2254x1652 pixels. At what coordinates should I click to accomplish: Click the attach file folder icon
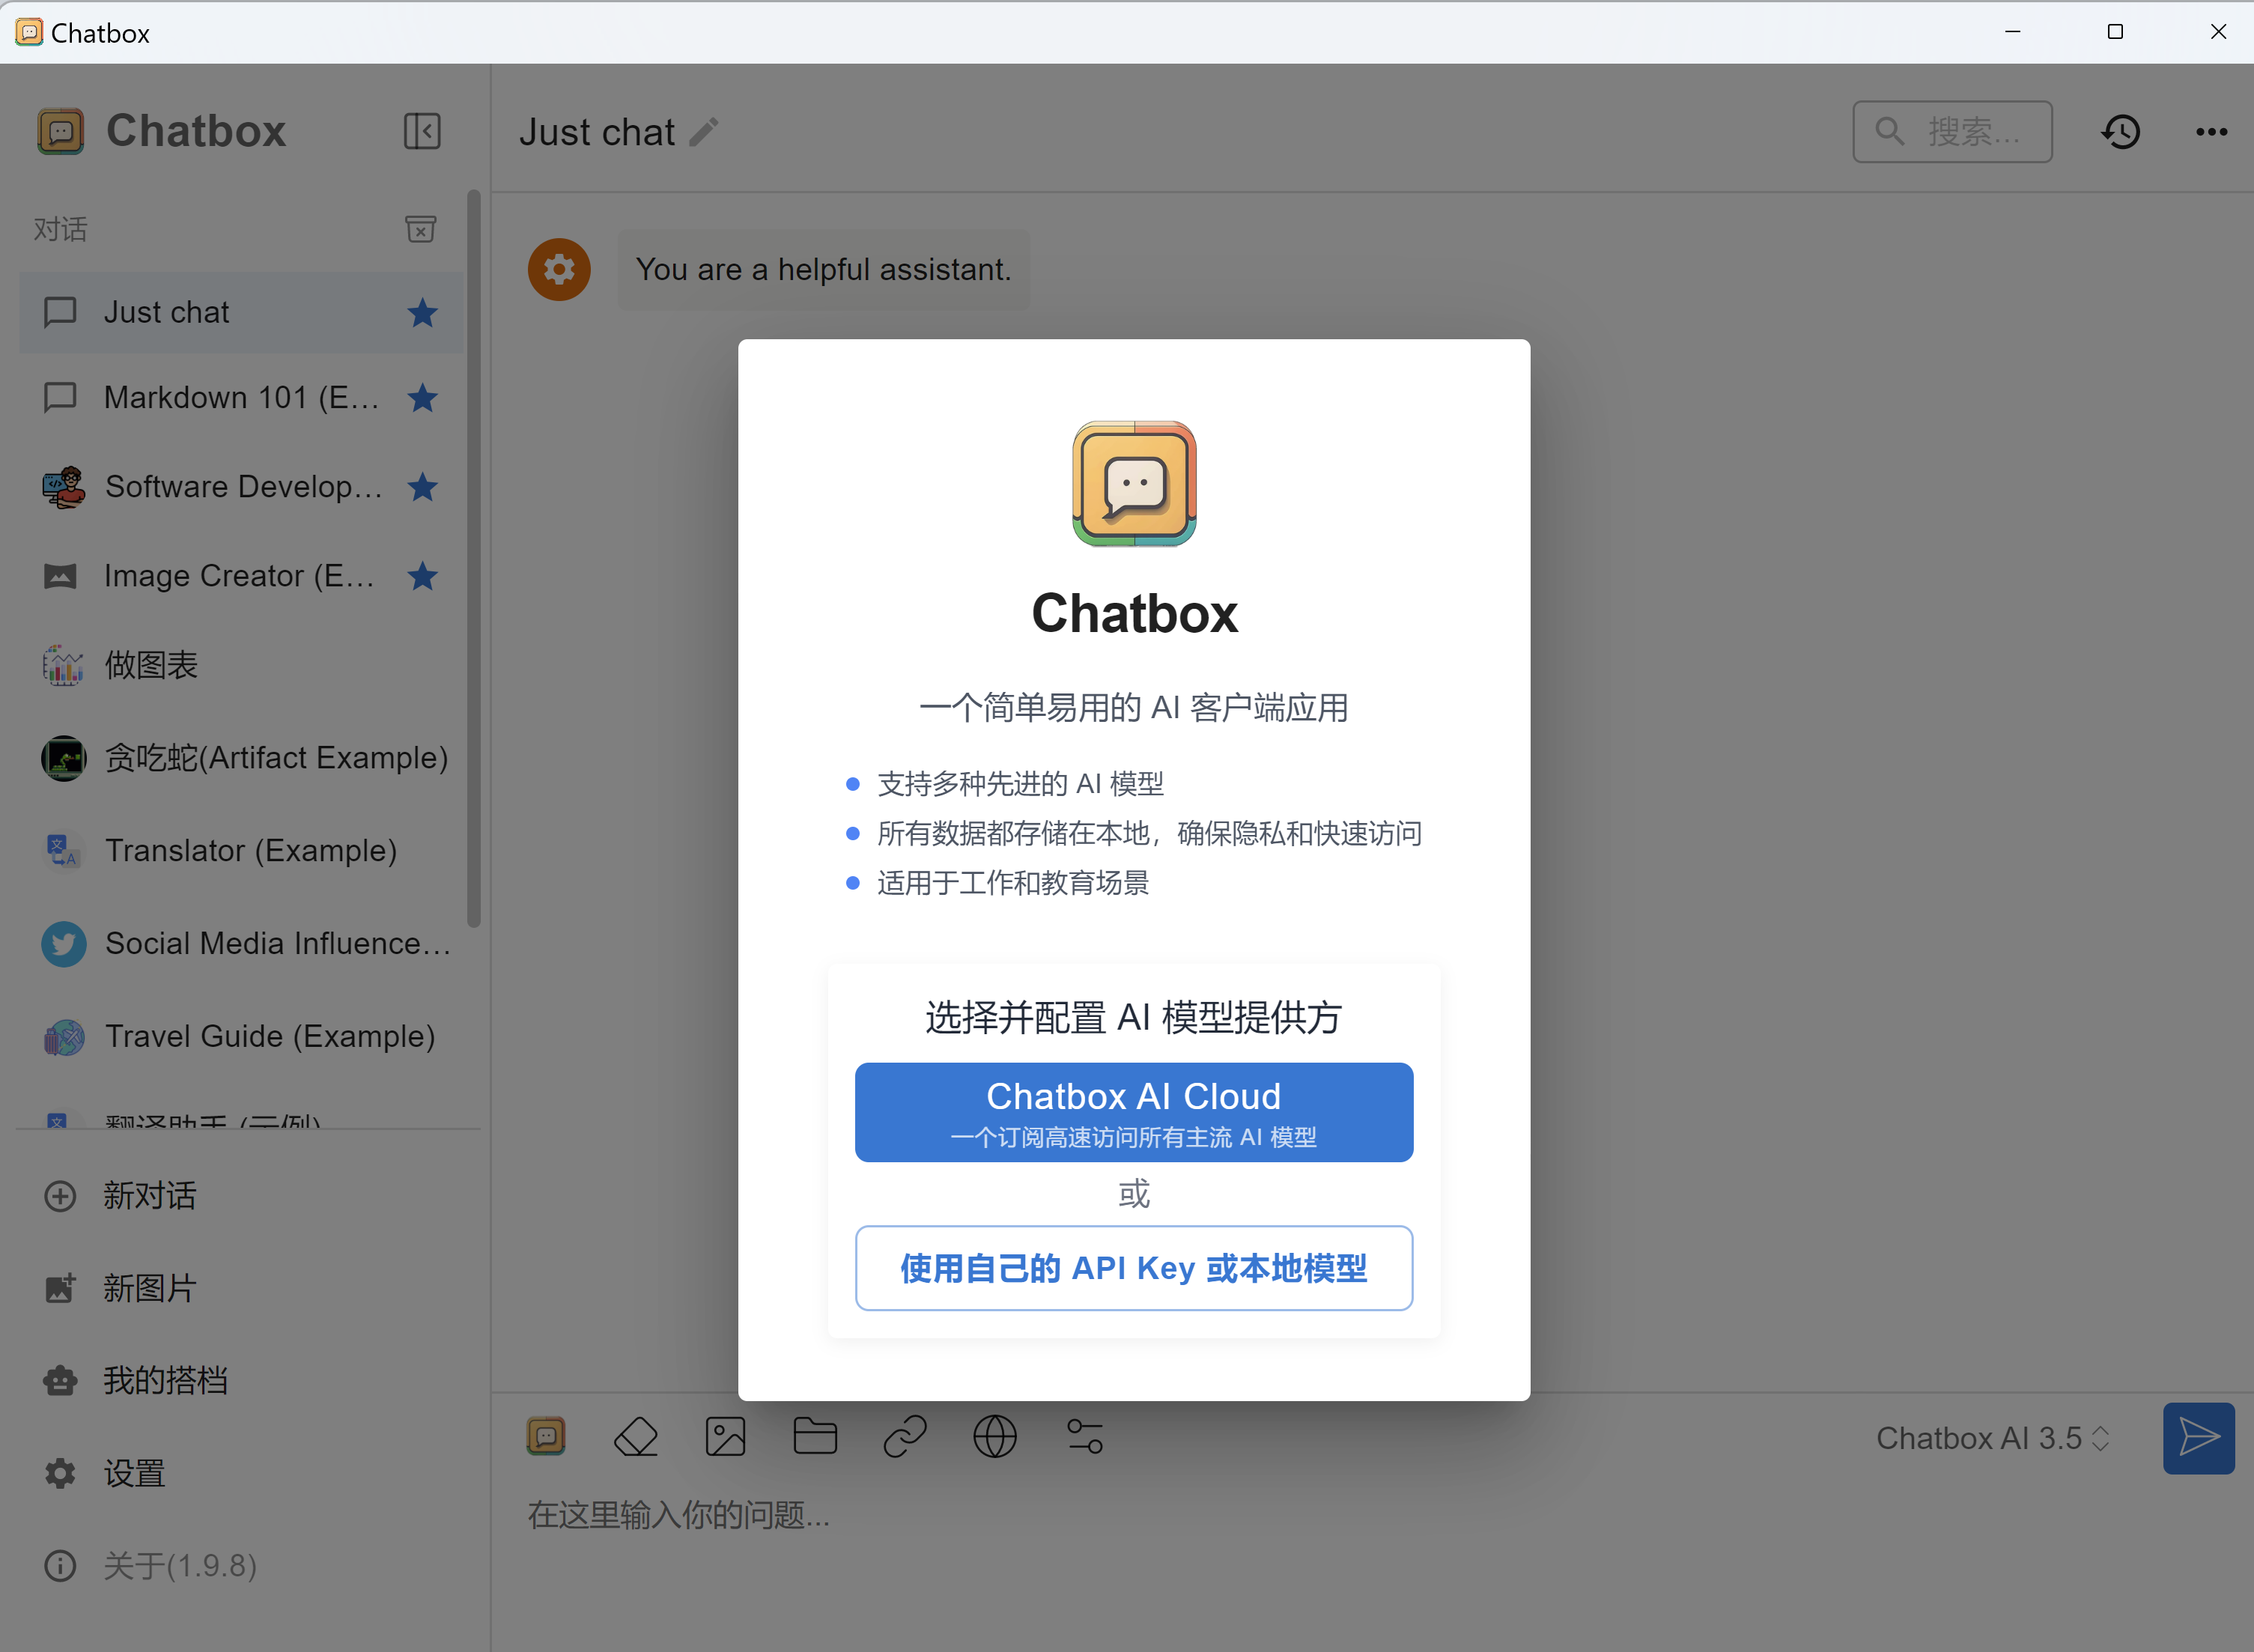(815, 1438)
